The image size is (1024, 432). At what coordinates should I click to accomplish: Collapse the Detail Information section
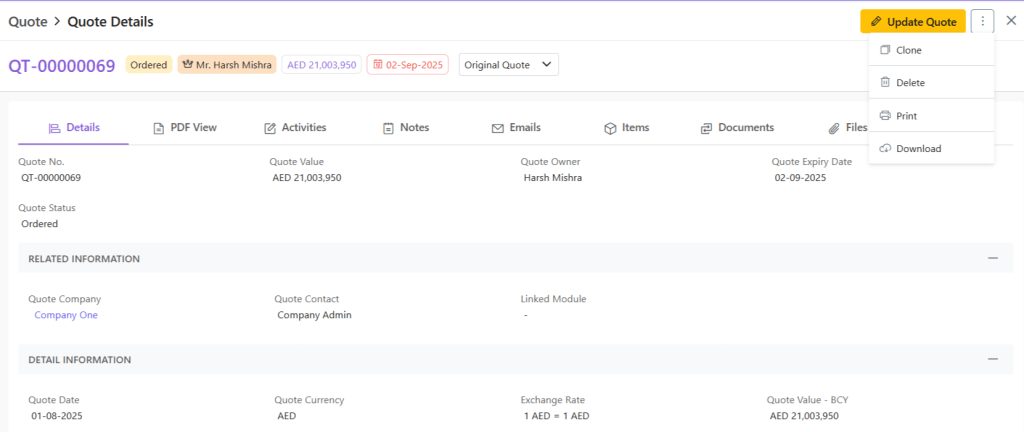coord(993,359)
